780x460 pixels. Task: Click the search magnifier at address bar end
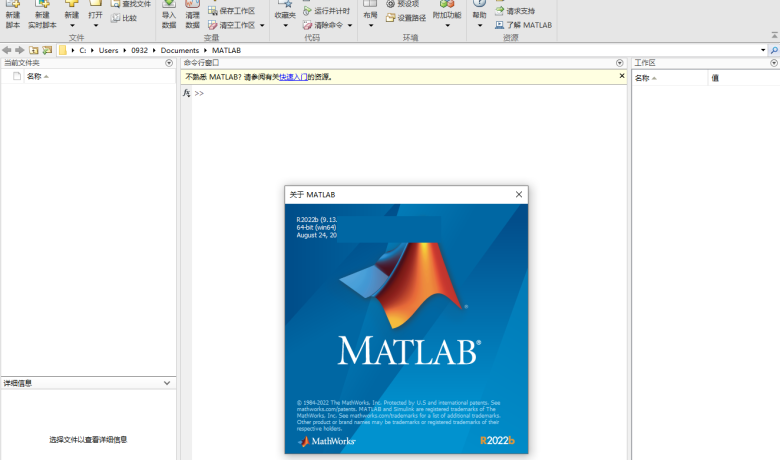774,50
